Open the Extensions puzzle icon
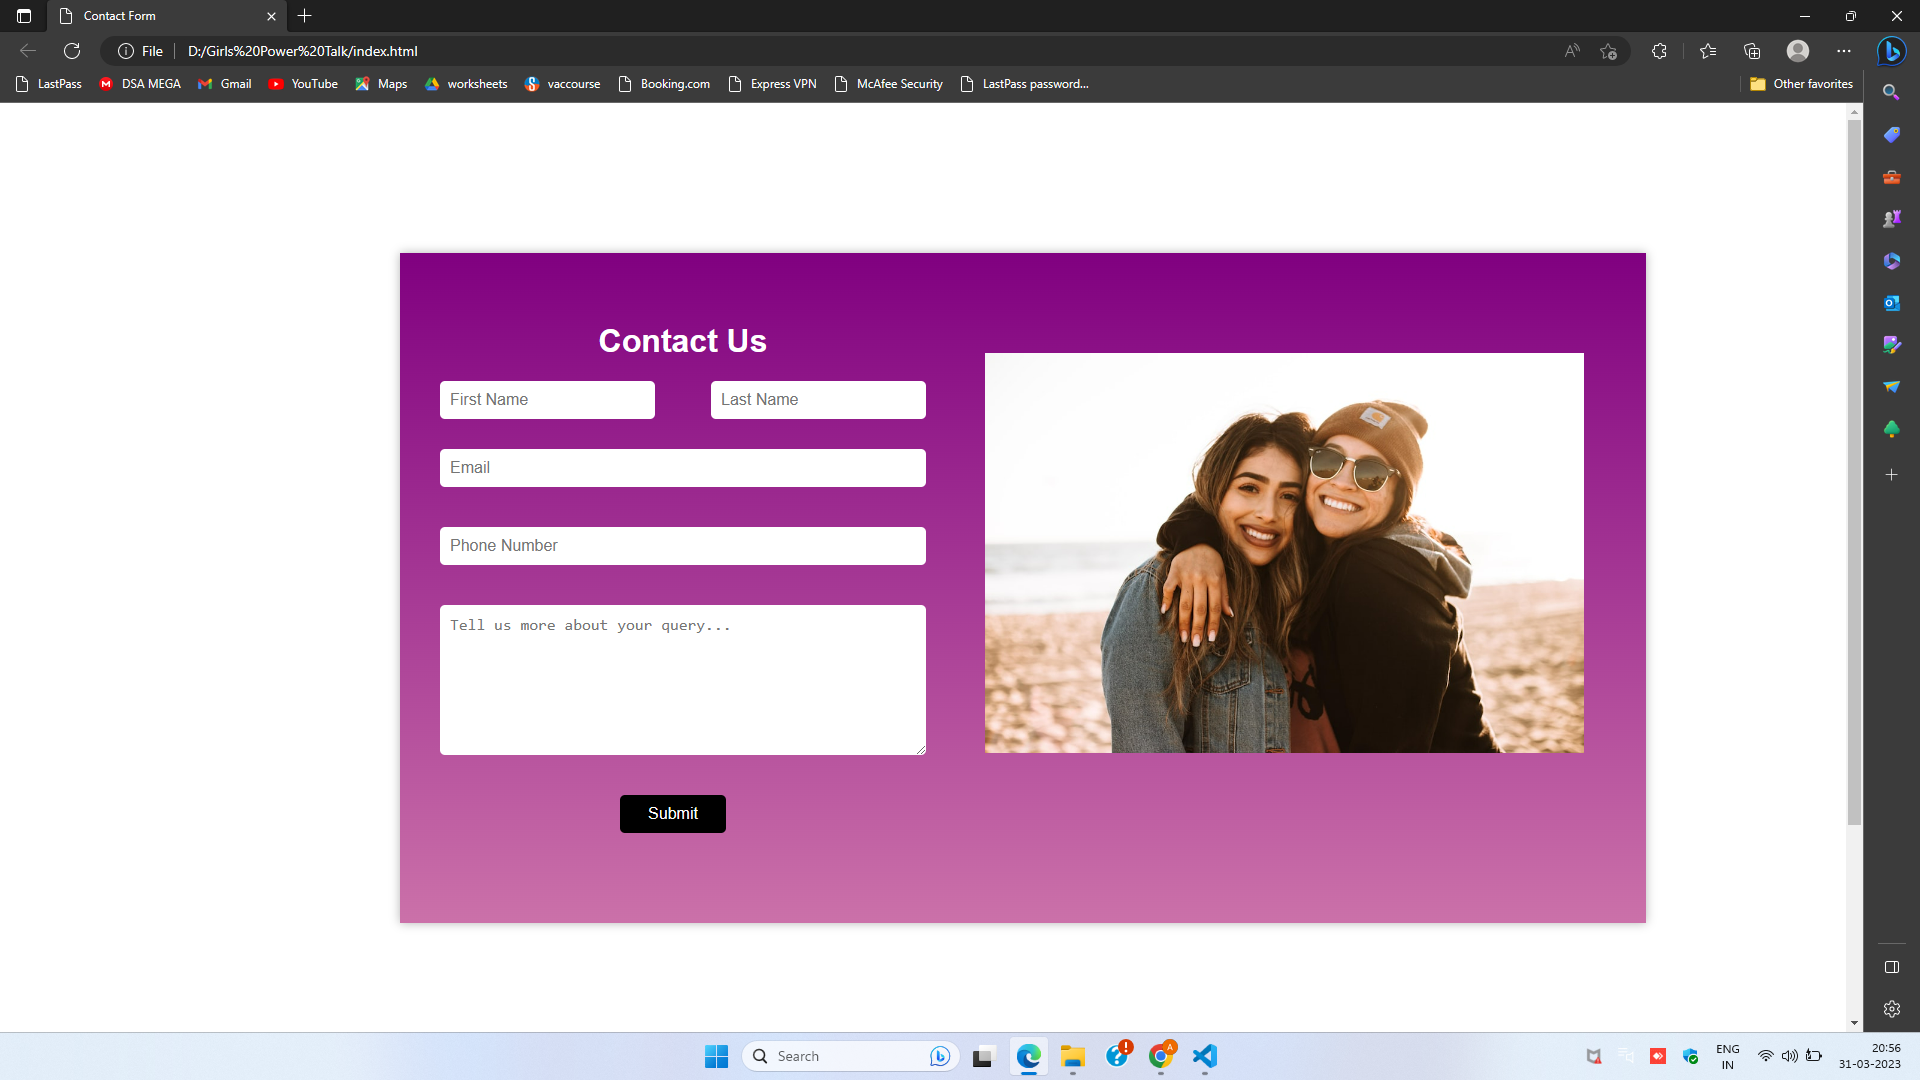 click(x=1659, y=51)
